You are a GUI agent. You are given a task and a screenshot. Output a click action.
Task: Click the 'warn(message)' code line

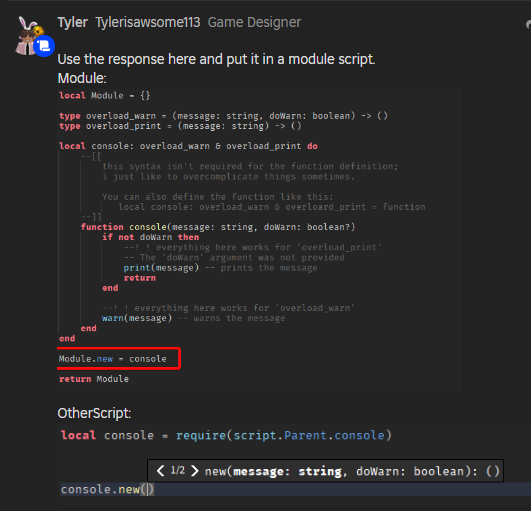coord(137,318)
